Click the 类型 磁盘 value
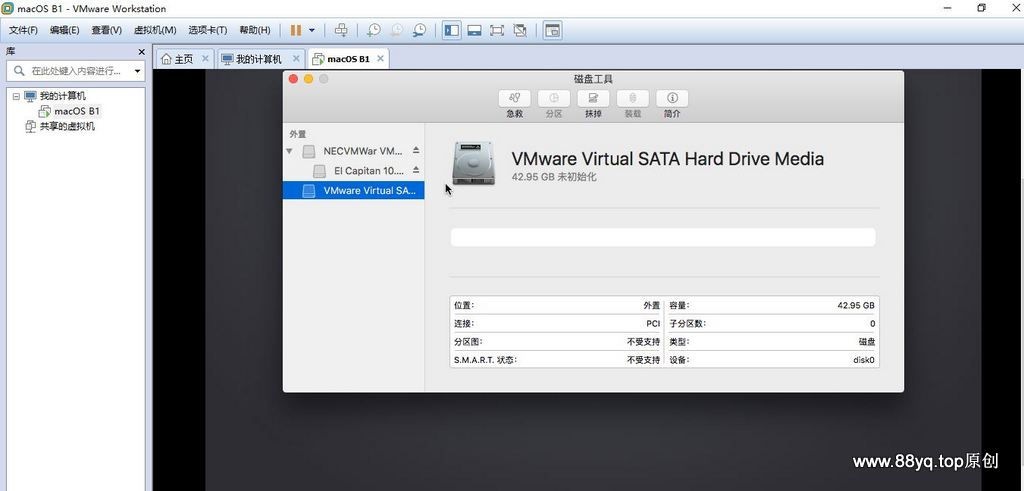The width and height of the screenshot is (1024, 491). 867,341
